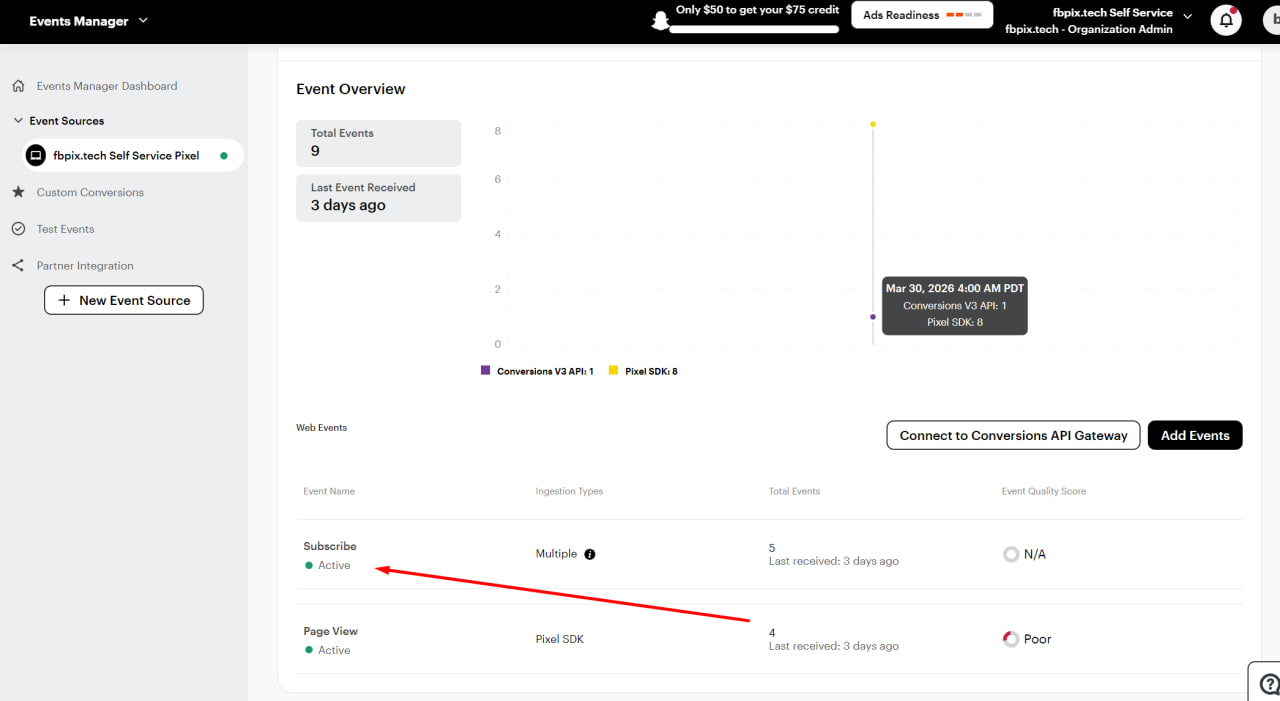Click the Test Events checkmark icon
The image size is (1280, 701).
click(x=18, y=229)
